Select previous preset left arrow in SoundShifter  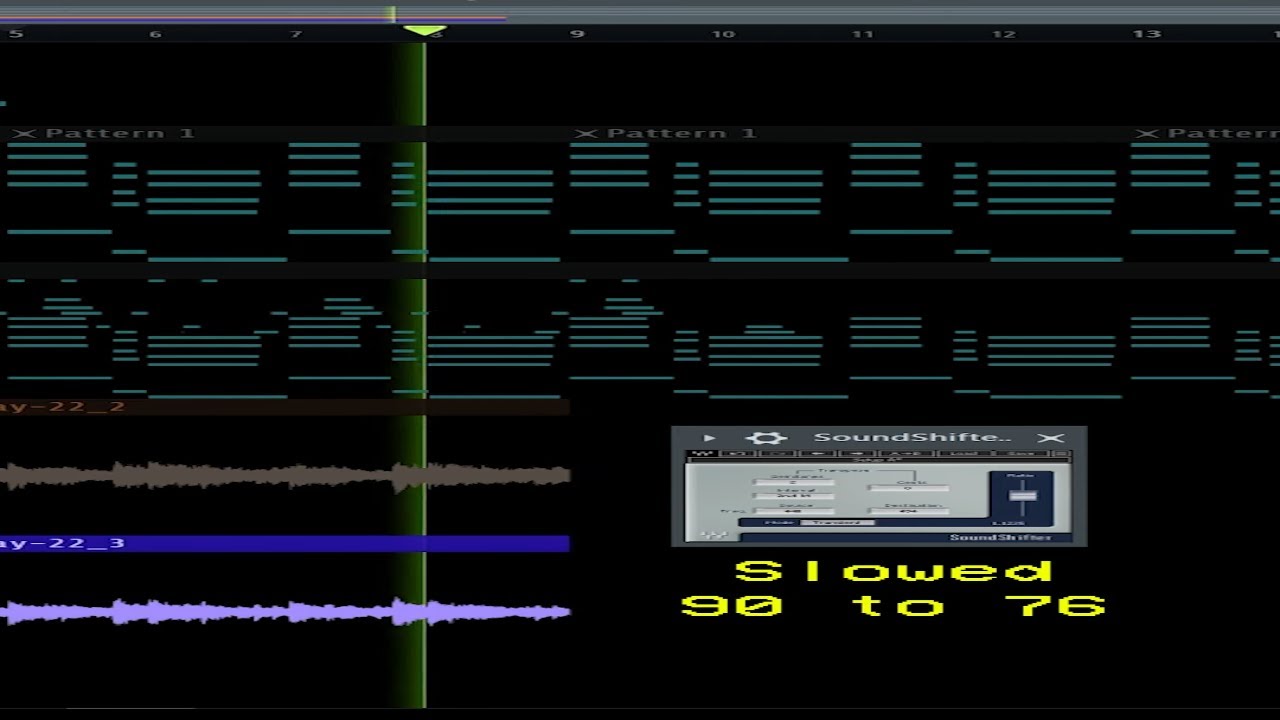[x=817, y=454]
